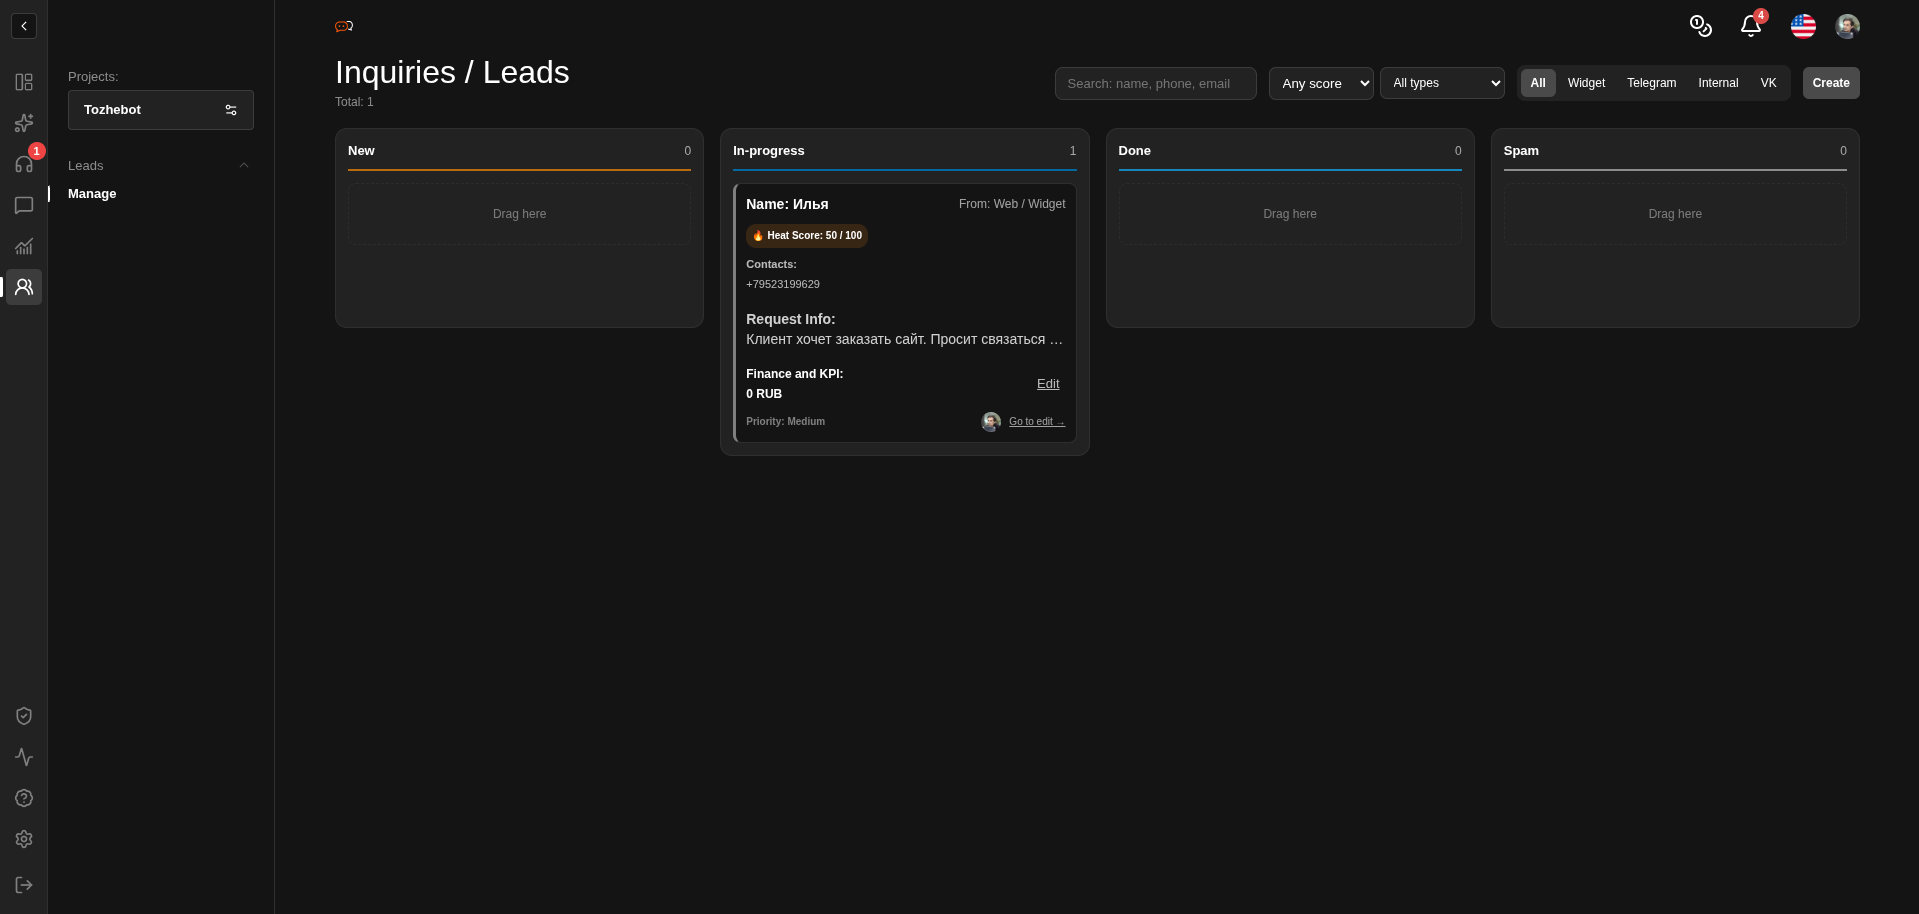Image resolution: width=1919 pixels, height=914 pixels.
Task: Click phone number +79523199629
Action: 783,284
